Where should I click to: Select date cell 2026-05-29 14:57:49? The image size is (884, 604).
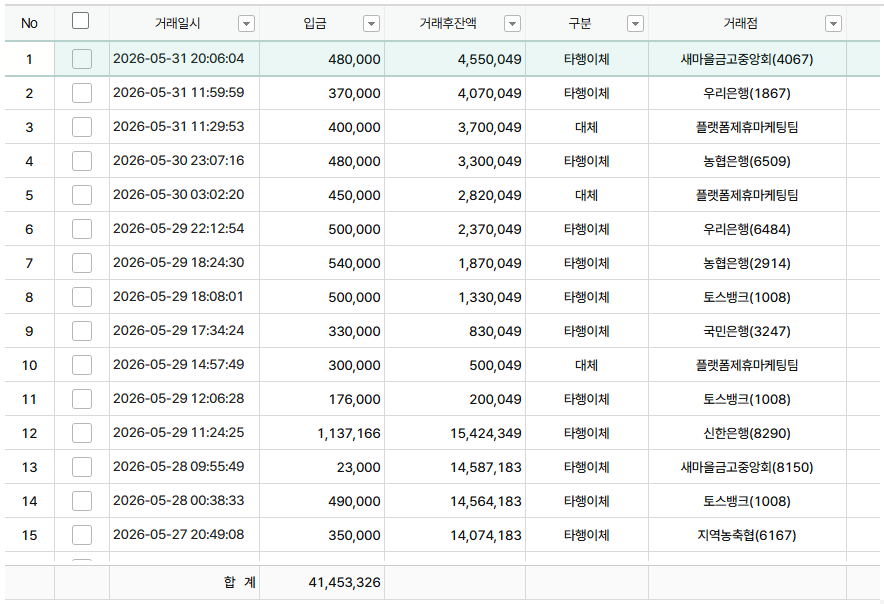[x=179, y=364]
